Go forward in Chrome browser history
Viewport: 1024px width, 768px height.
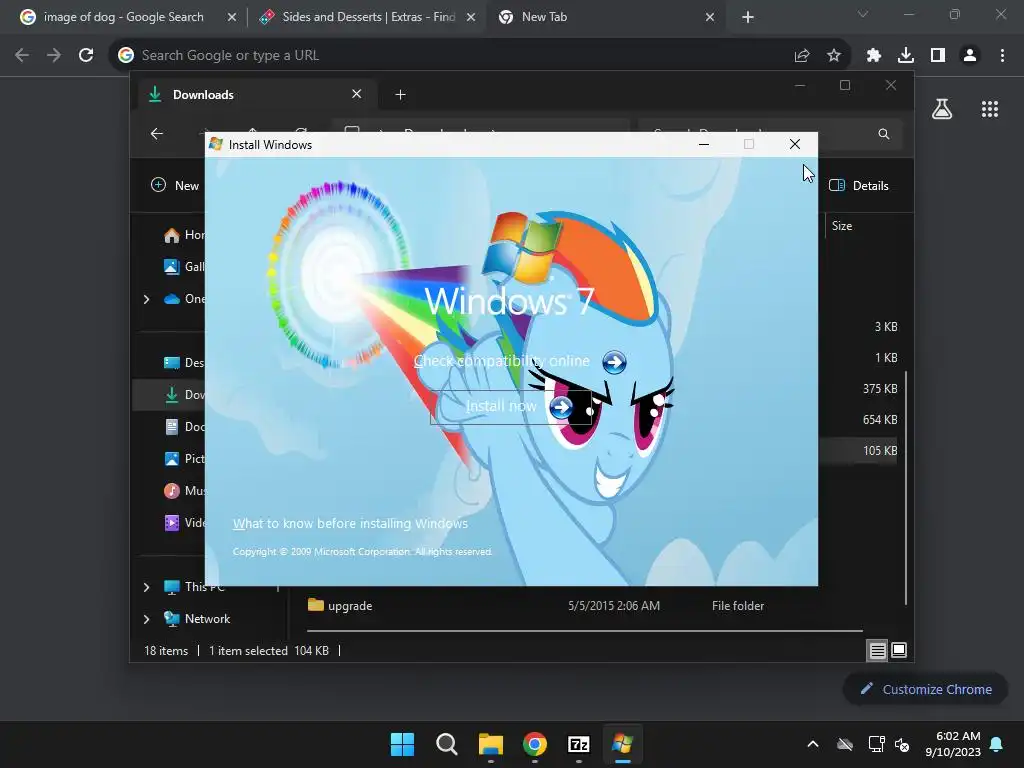pos(54,56)
